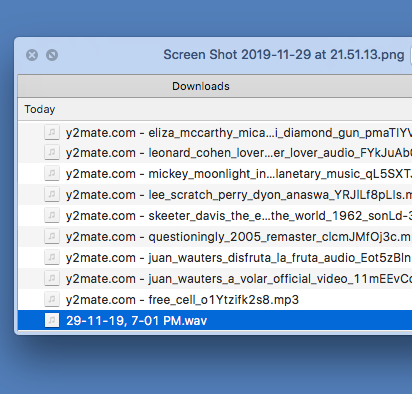This screenshot has width=412, height=394.
Task: Click the Screen Shot 2019-11-29 window title
Action: click(x=284, y=55)
